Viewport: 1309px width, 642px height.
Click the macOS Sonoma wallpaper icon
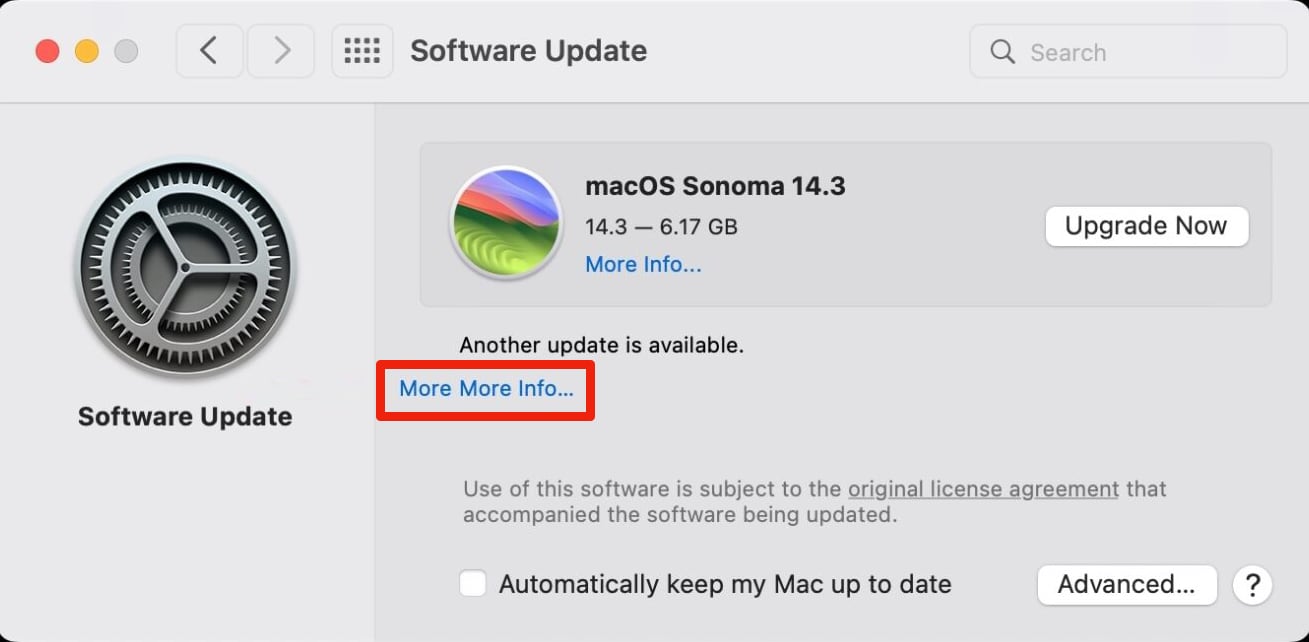[506, 222]
